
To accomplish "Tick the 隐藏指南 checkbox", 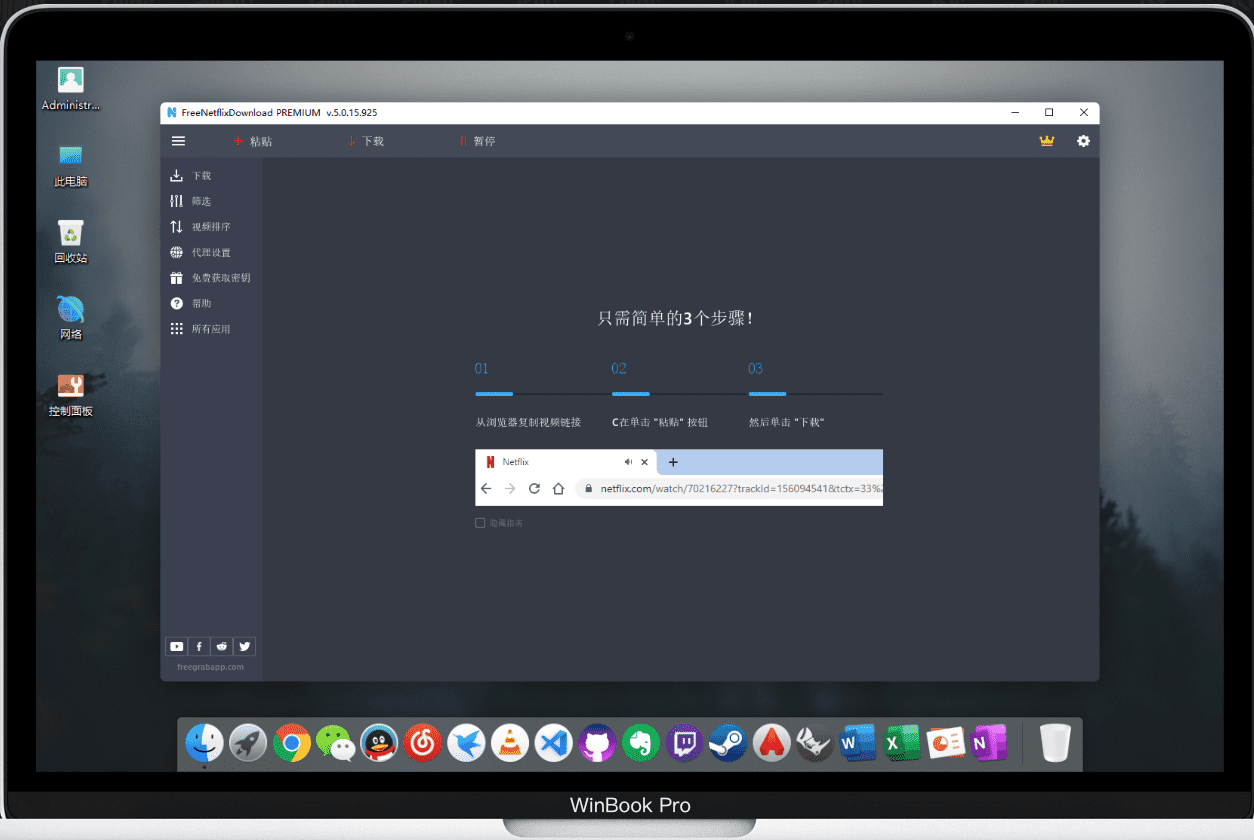I will click(480, 523).
